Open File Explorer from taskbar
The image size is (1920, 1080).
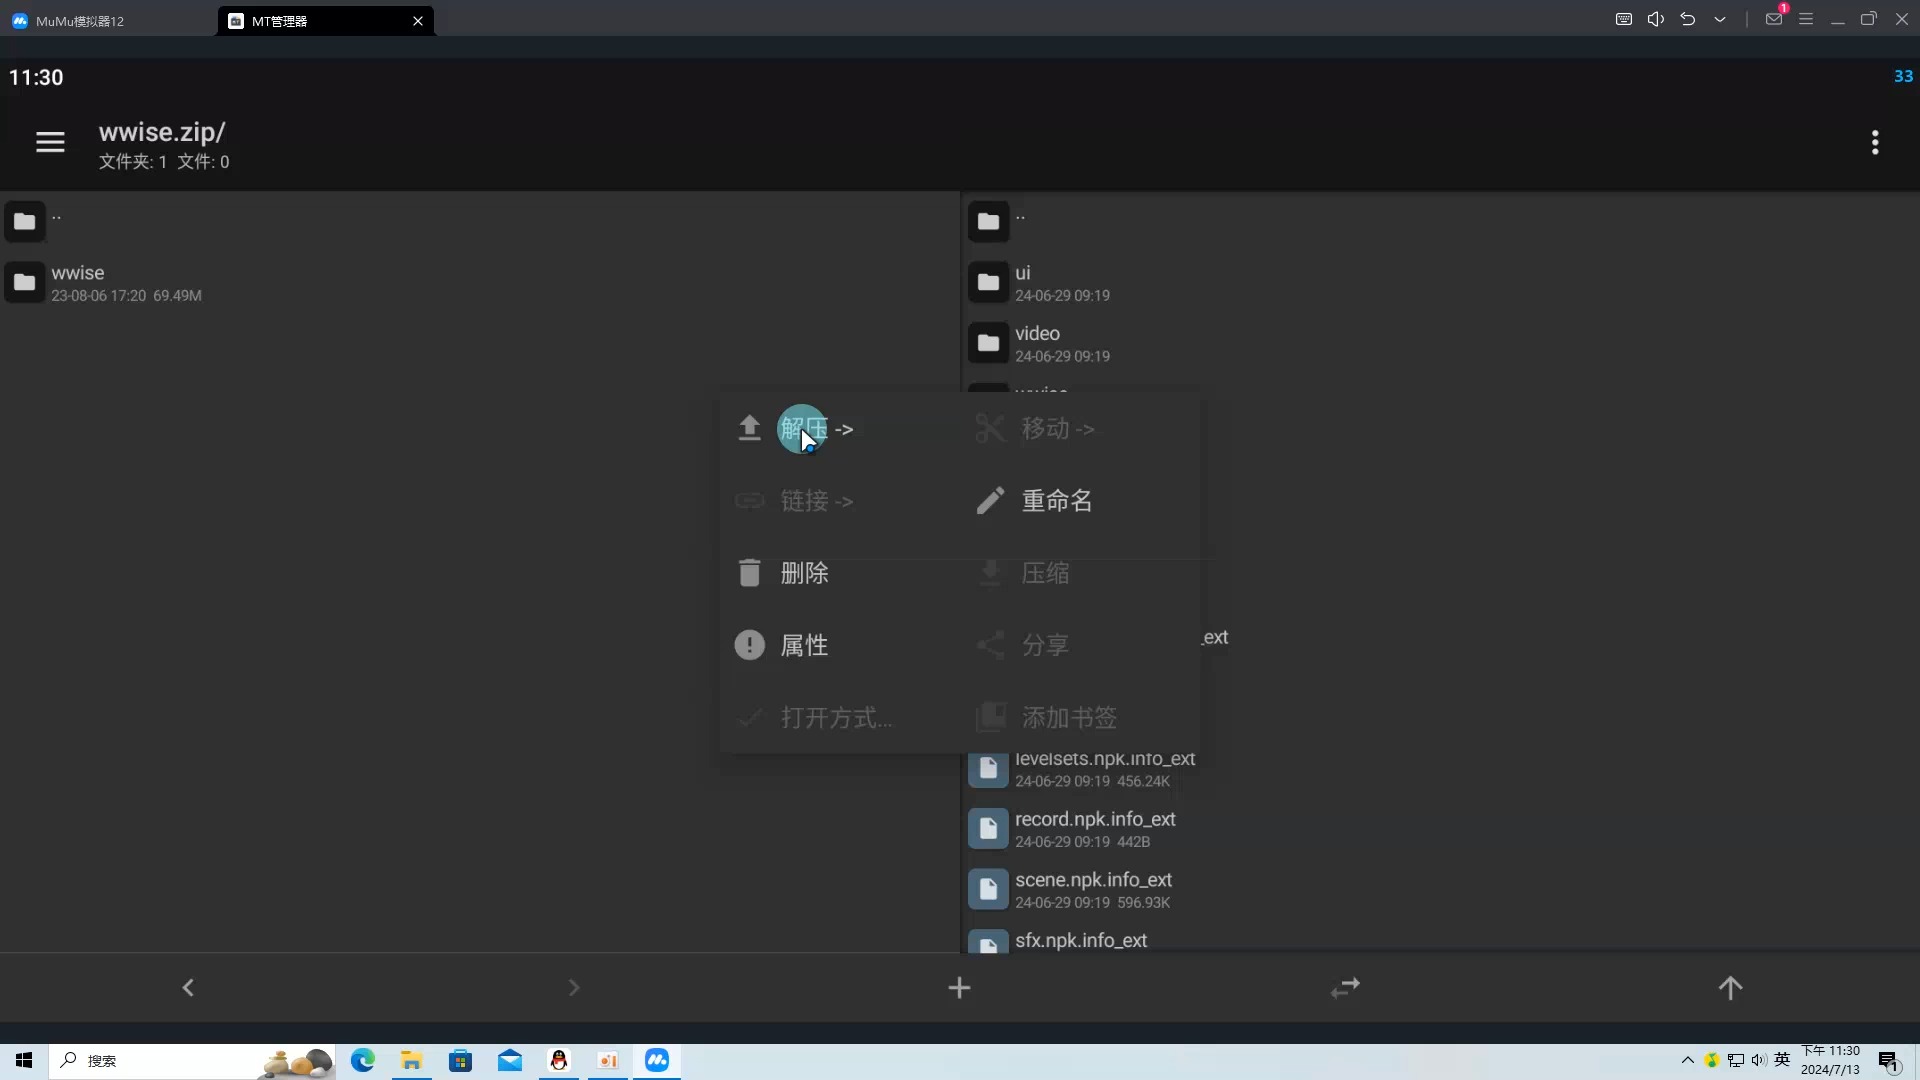coord(411,1060)
